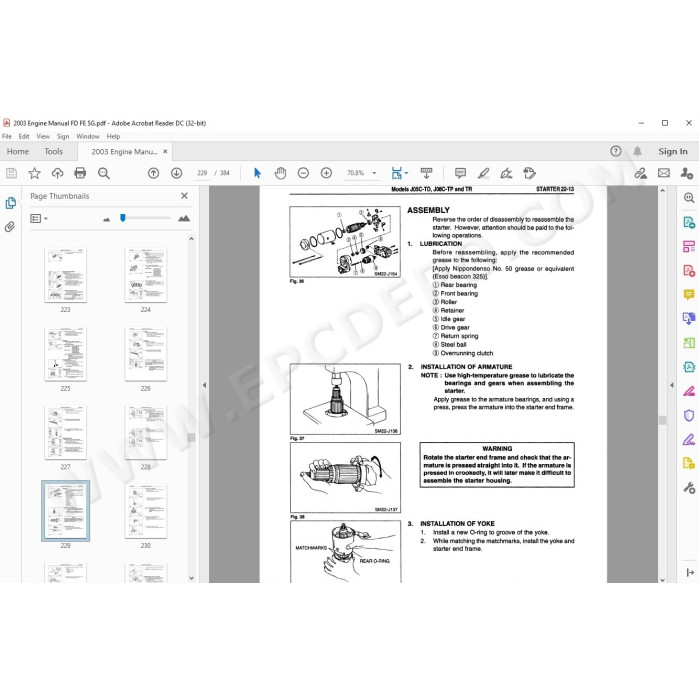This screenshot has width=700, height=700.
Task: Select page 228 thumbnail
Action: coord(146,433)
